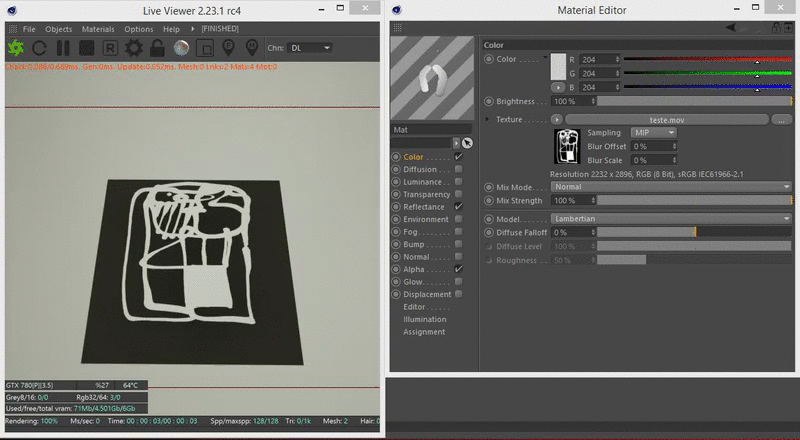Enable the Luminance channel checkbox
The height and width of the screenshot is (440, 800).
(458, 181)
